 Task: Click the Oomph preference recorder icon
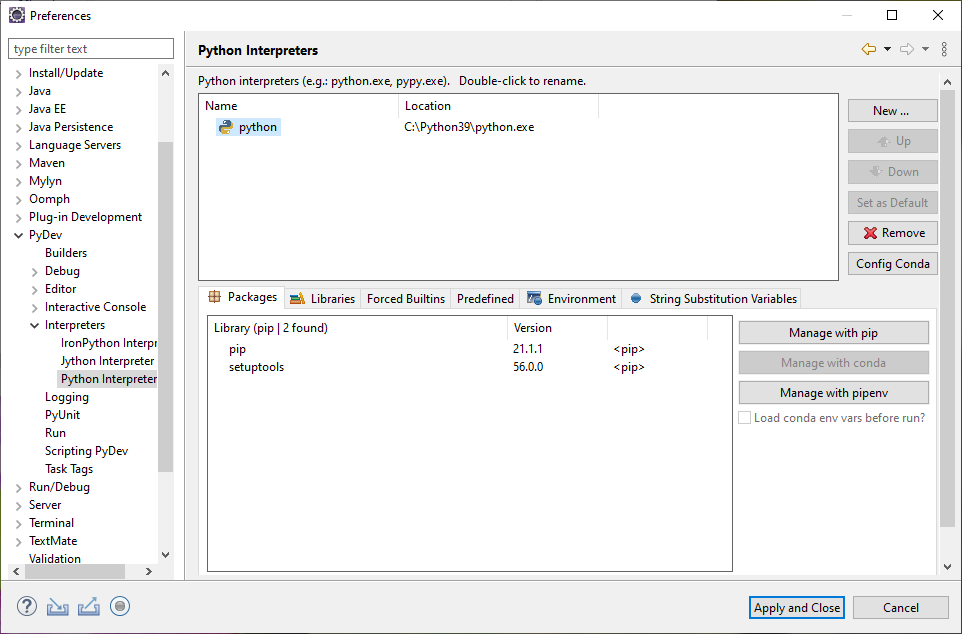pyautogui.click(x=120, y=606)
